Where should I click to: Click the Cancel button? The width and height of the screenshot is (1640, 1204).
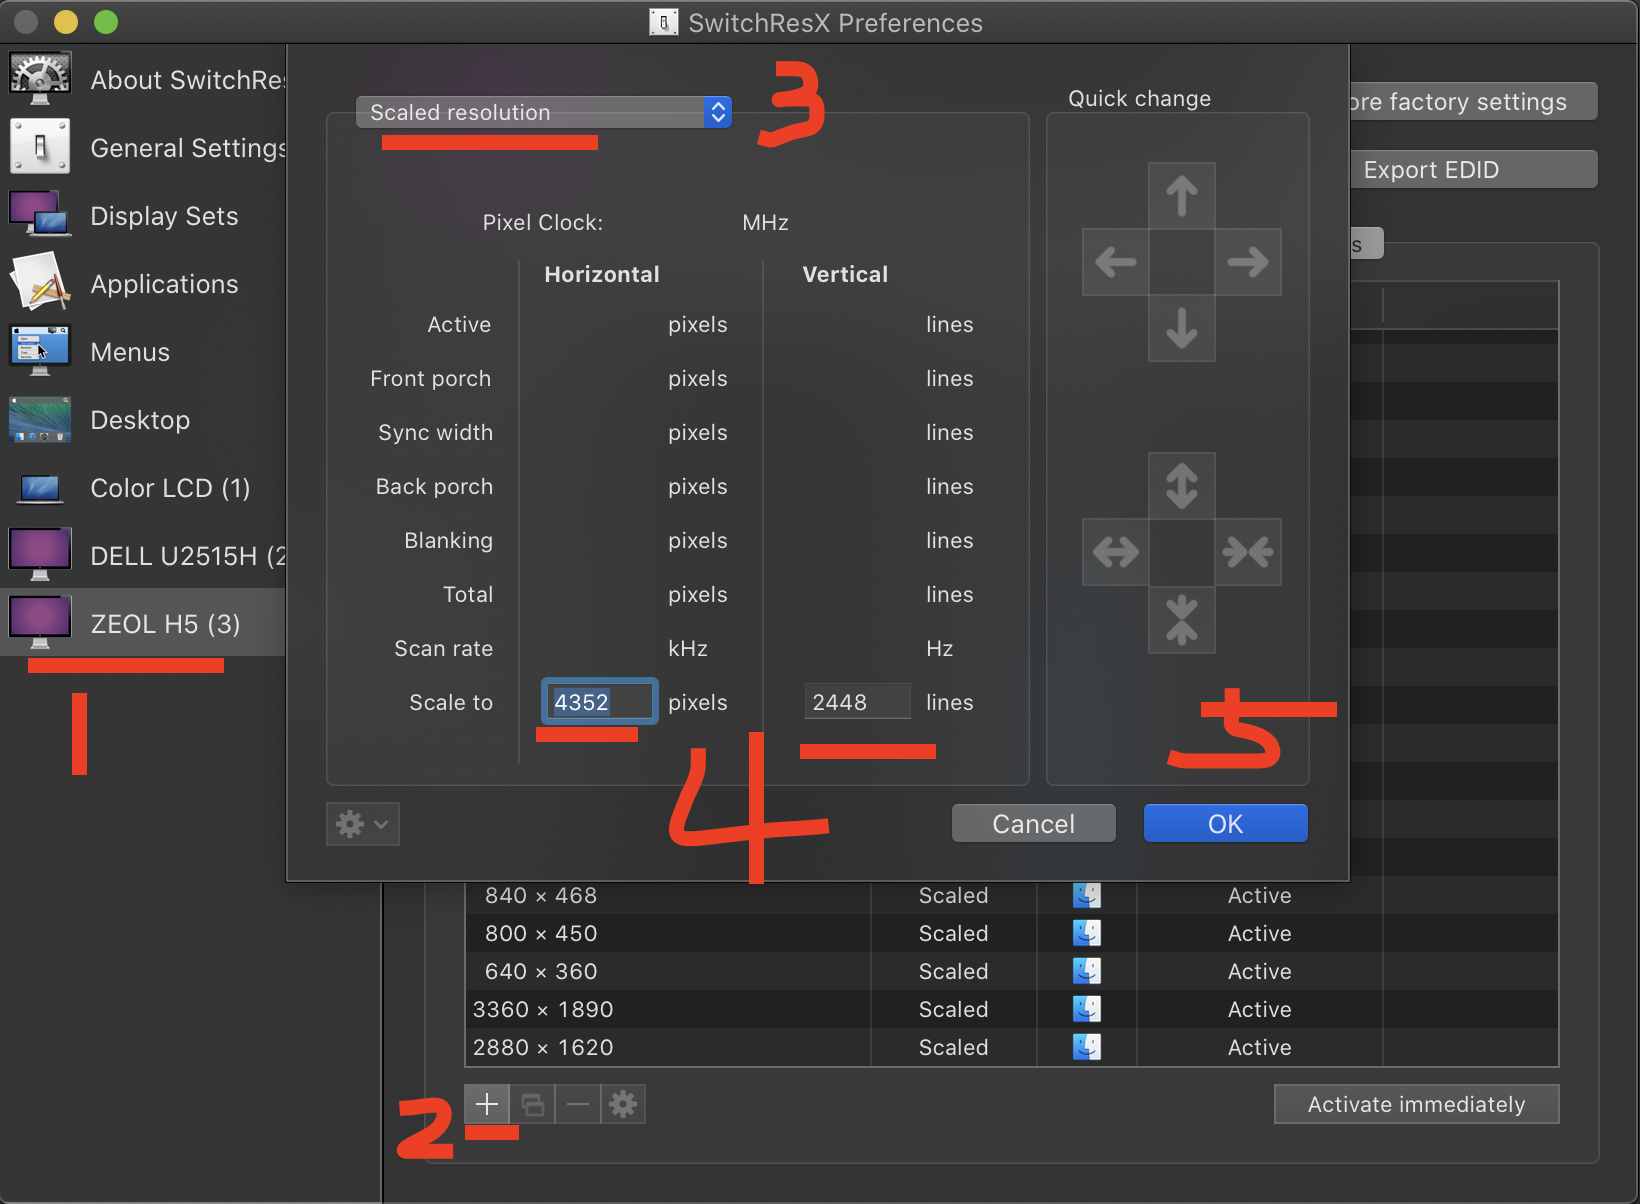[x=1033, y=823]
